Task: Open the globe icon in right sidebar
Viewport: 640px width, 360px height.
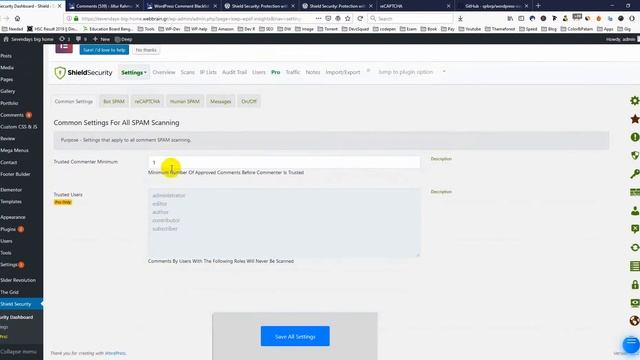Action: pyautogui.click(x=635, y=321)
